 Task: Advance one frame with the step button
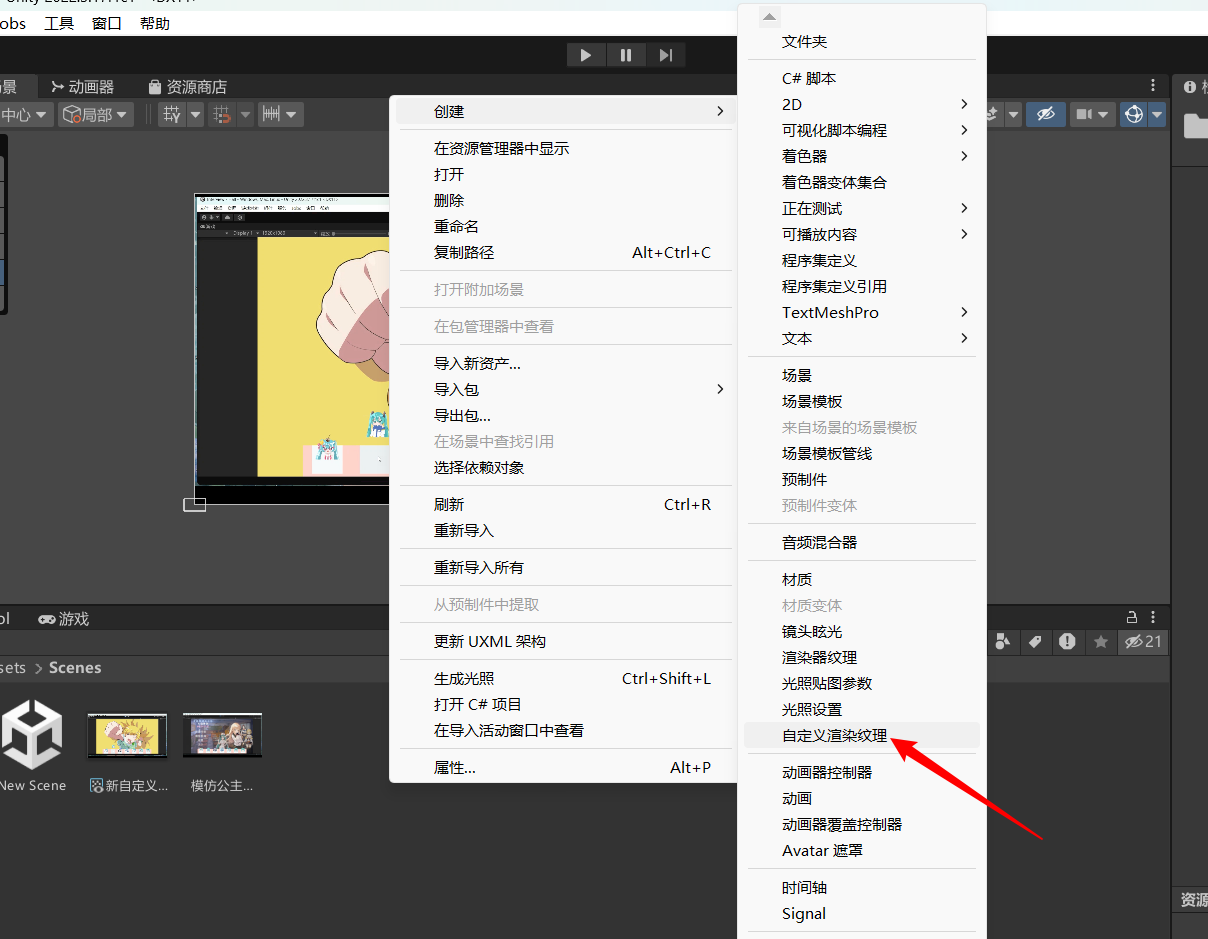(x=666, y=55)
